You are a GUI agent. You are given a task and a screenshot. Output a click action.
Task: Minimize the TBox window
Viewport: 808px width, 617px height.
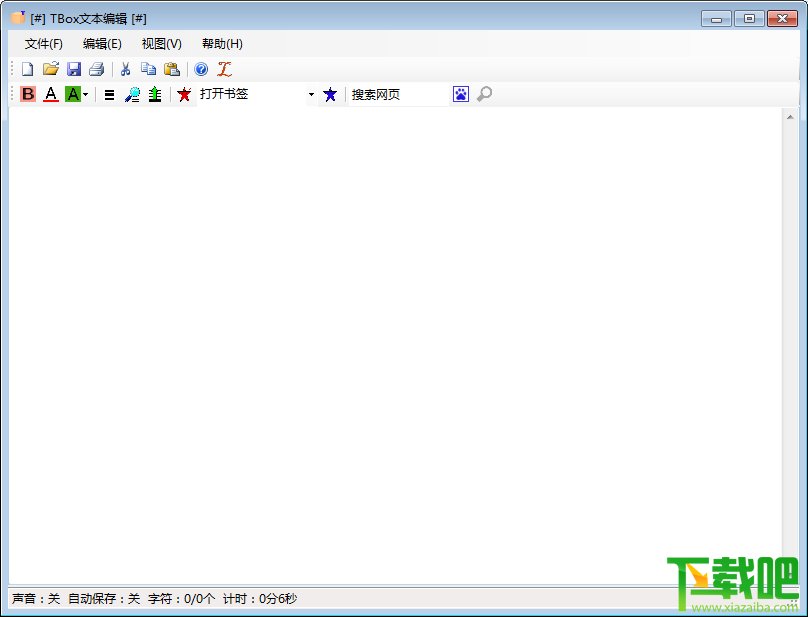716,19
